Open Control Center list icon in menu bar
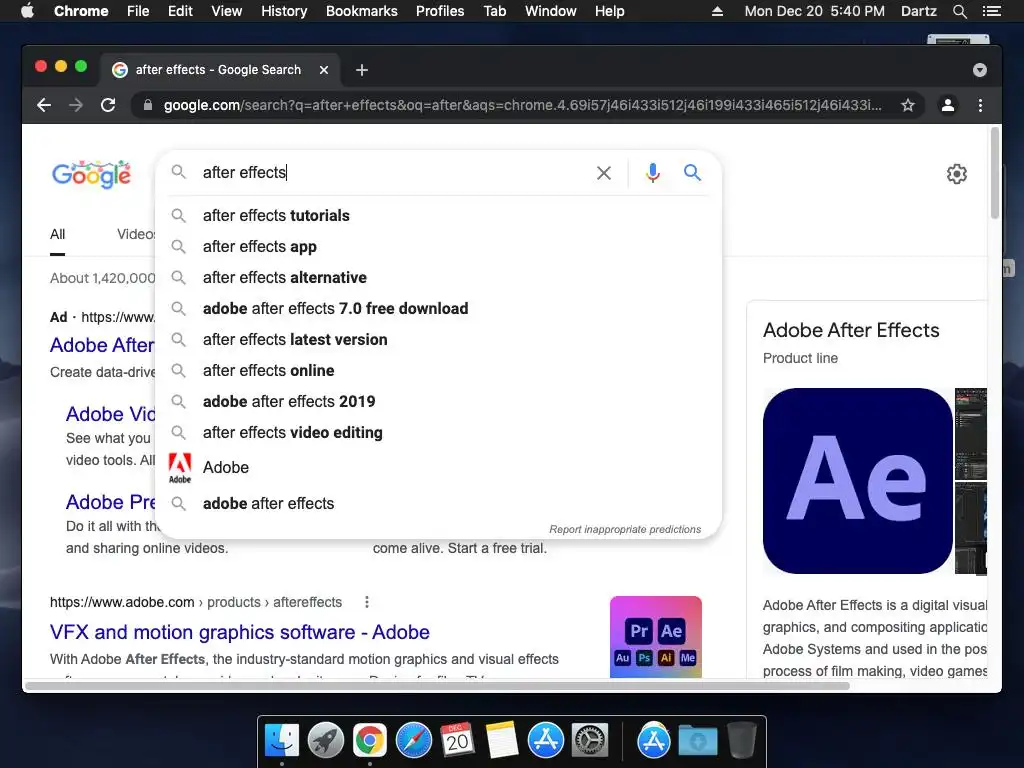This screenshot has height=768, width=1024. tap(991, 11)
